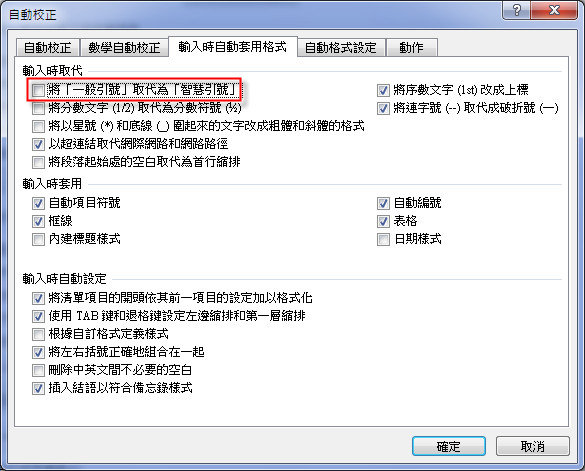Check 將分數文字 (1/2) 取代為分數符號 option
This screenshot has height=471, width=585.
coord(38,108)
